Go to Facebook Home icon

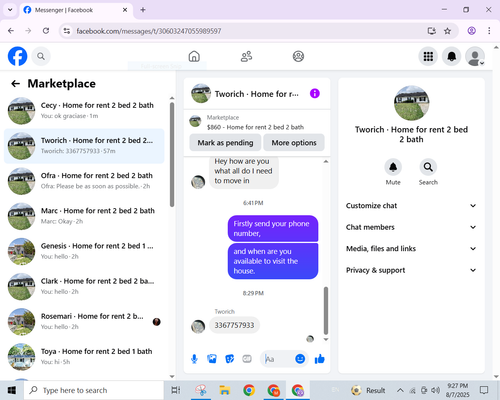(194, 56)
